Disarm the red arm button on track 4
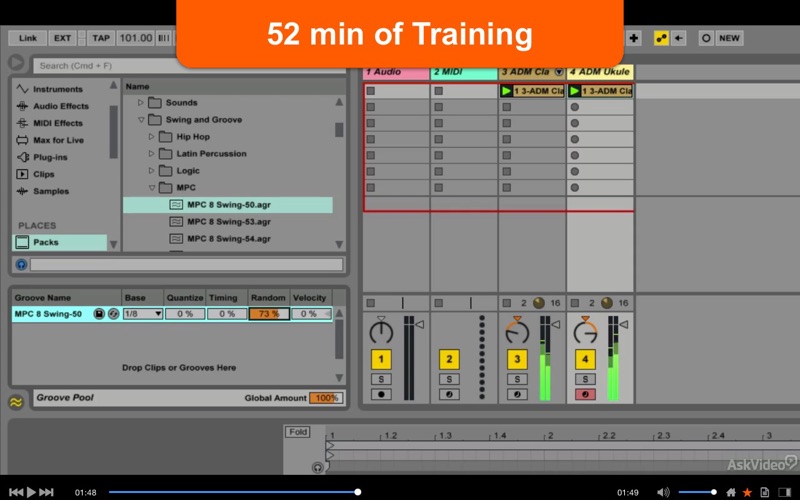Image resolution: width=800 pixels, height=500 pixels. [x=585, y=394]
